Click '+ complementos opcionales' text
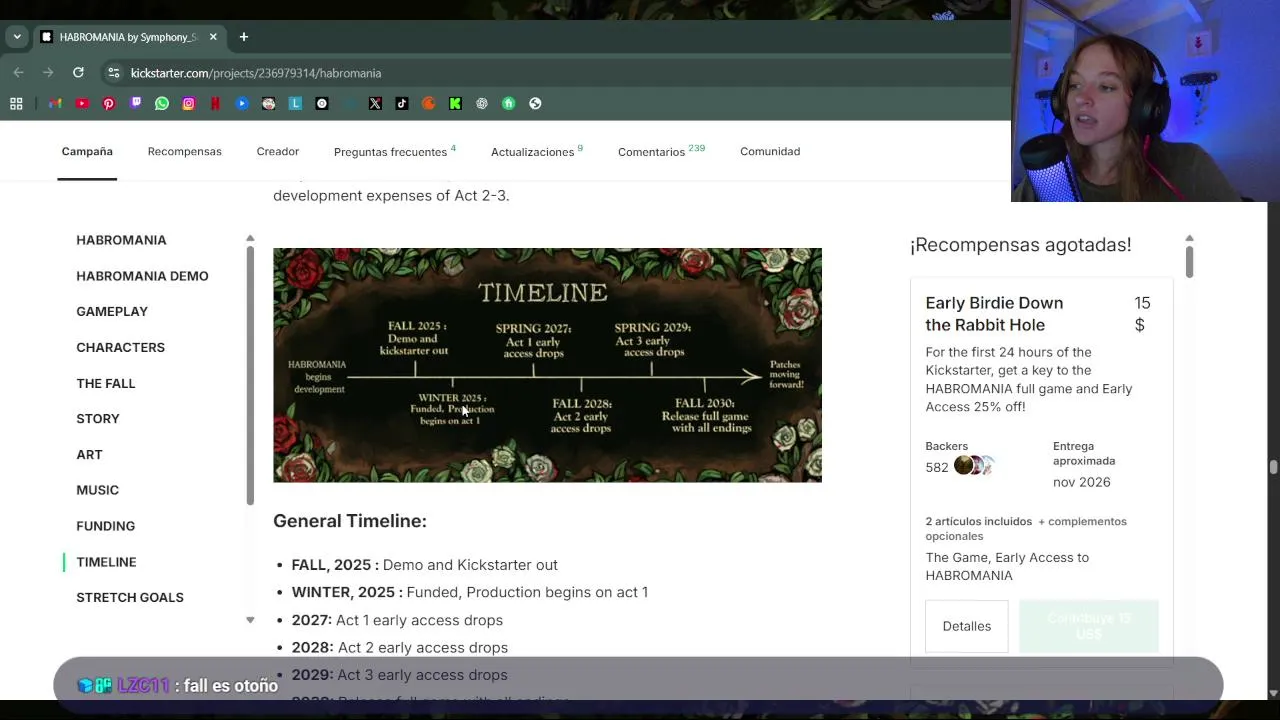This screenshot has height=720, width=1280. (x=1026, y=528)
